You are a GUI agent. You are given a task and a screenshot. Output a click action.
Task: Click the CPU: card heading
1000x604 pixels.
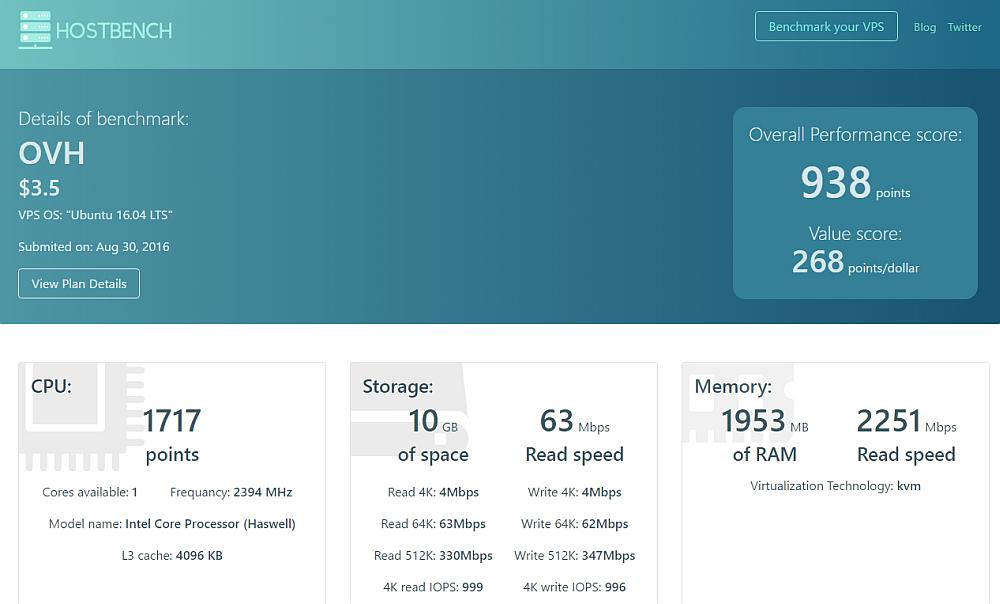click(x=52, y=387)
